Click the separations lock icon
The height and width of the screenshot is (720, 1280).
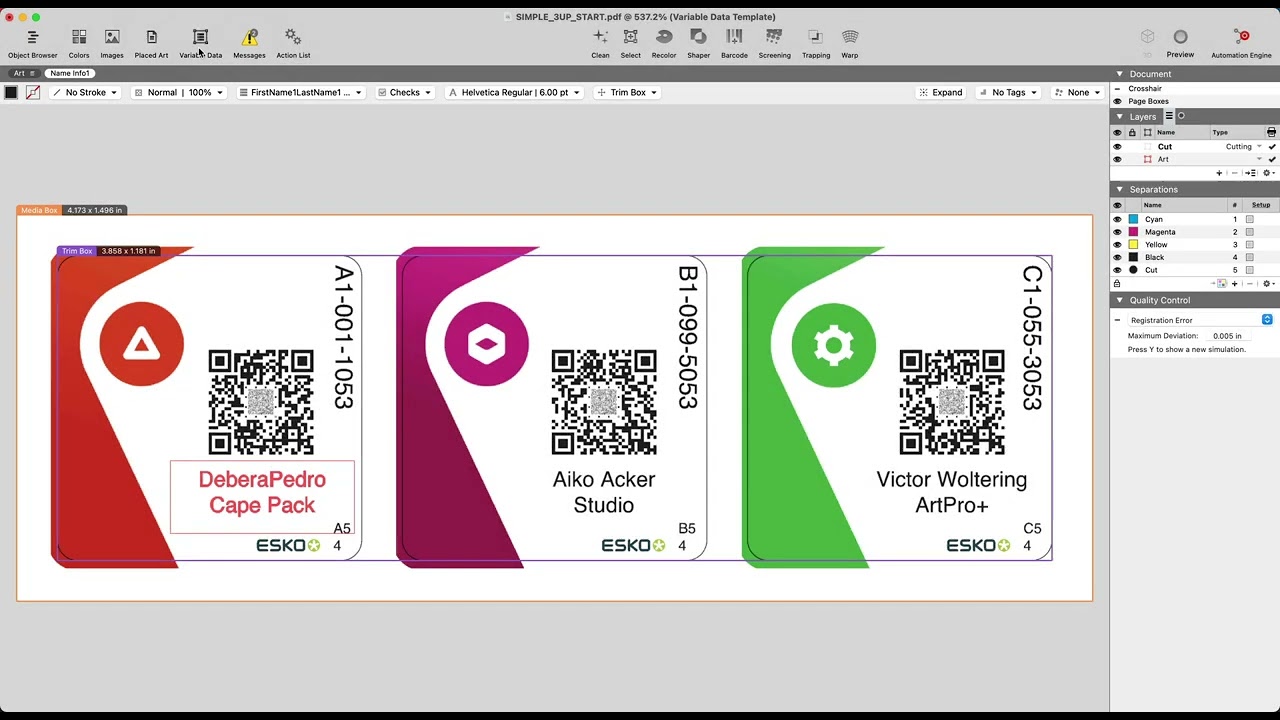click(1117, 284)
